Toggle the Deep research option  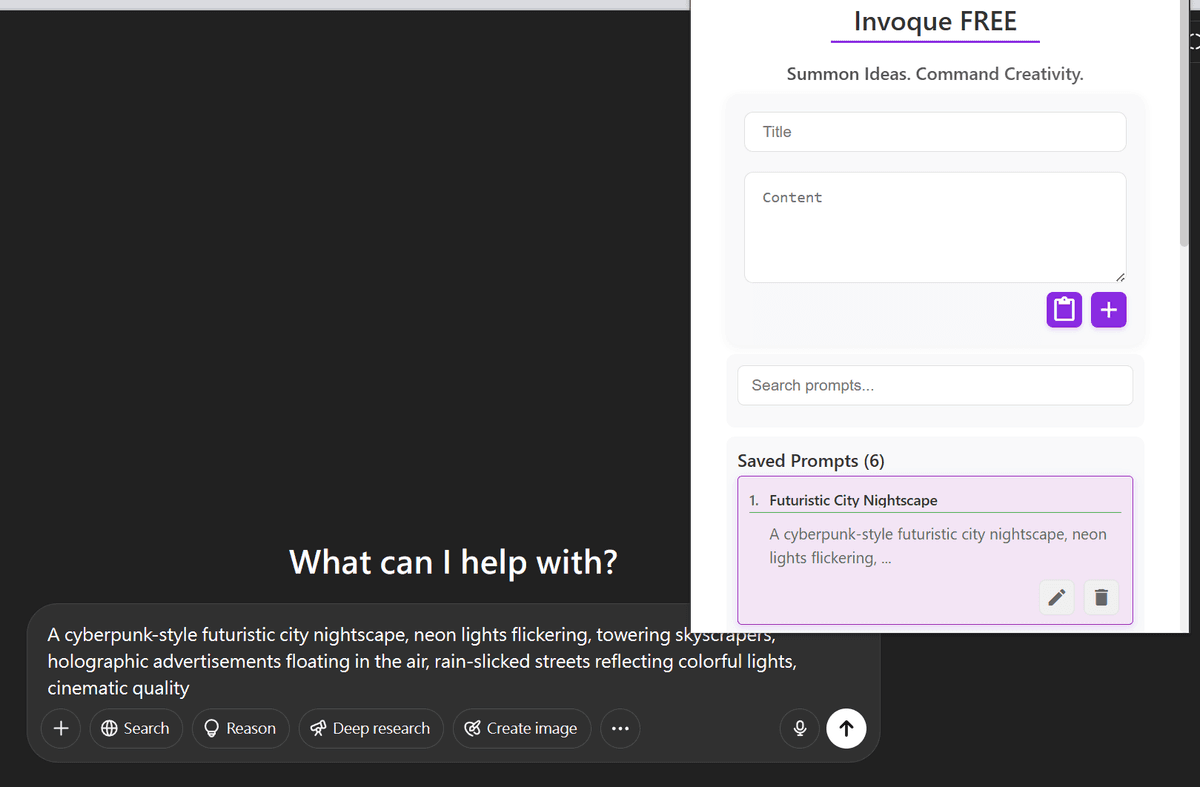click(371, 728)
